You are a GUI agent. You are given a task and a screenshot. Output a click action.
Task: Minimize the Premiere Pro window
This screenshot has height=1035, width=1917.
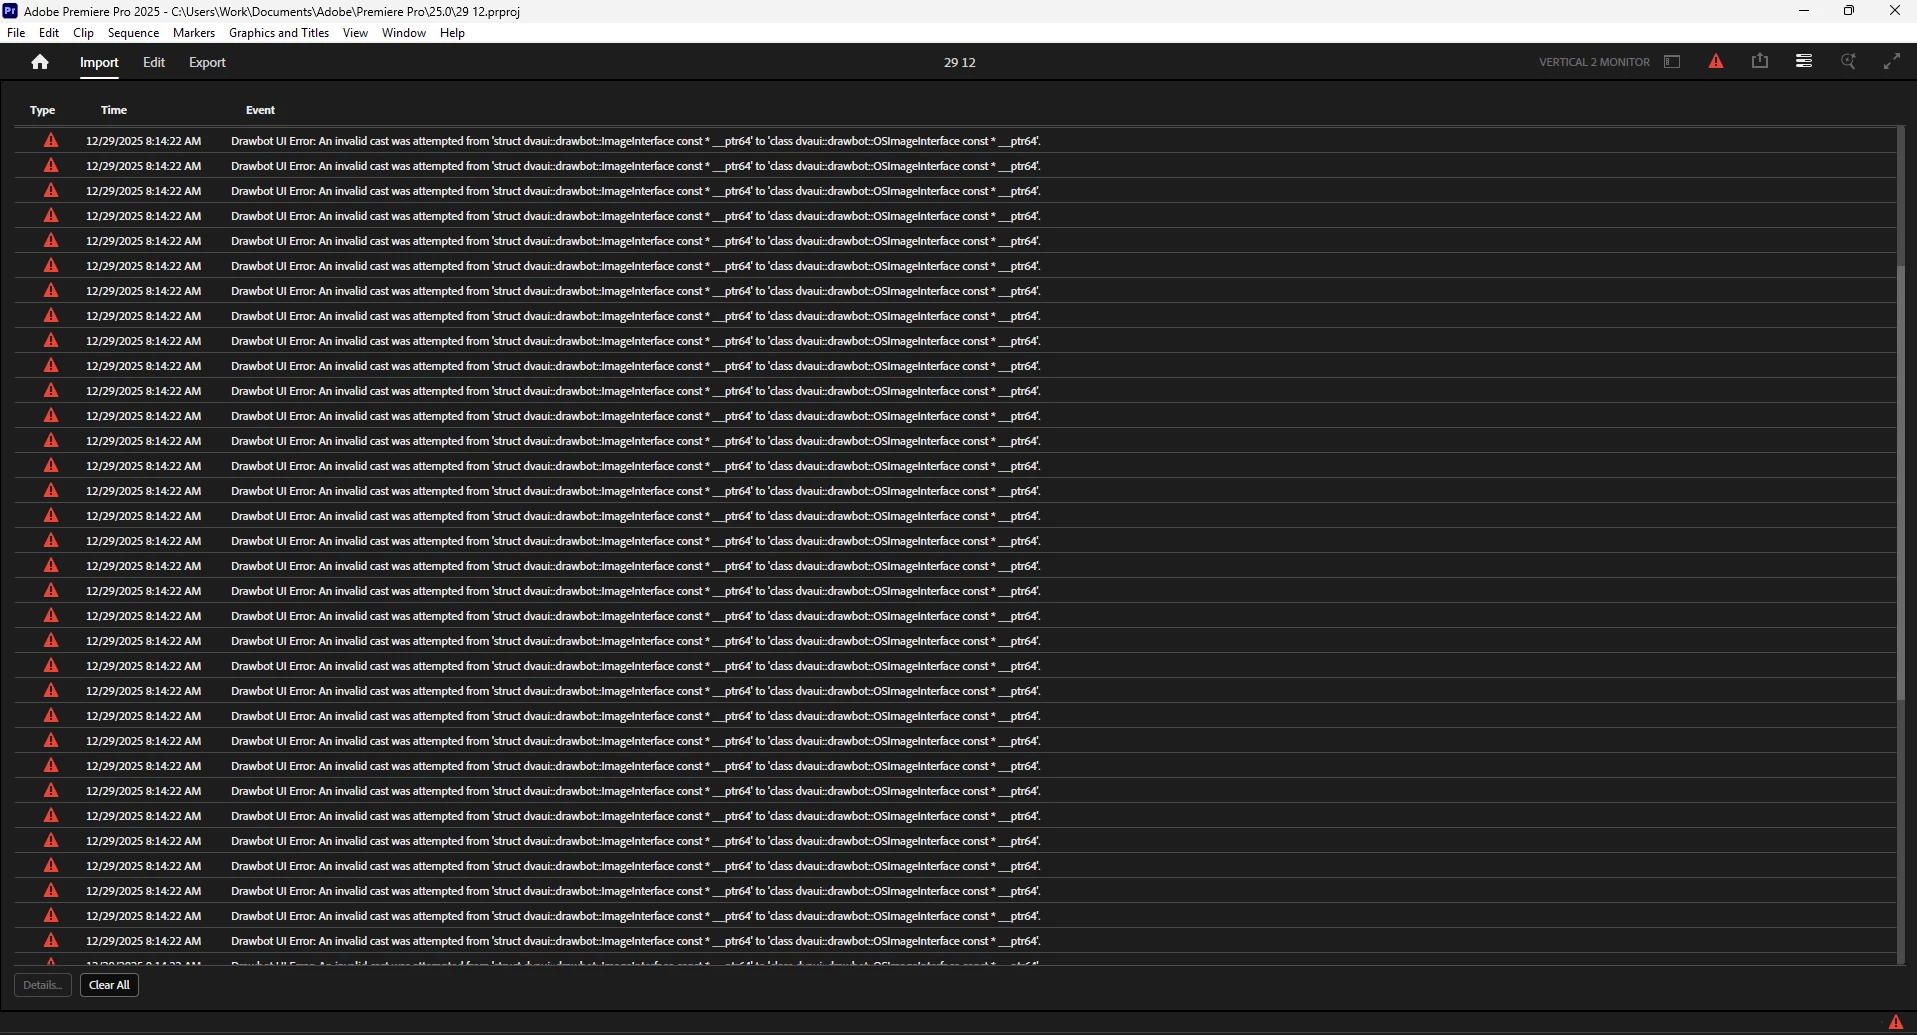coord(1804,11)
